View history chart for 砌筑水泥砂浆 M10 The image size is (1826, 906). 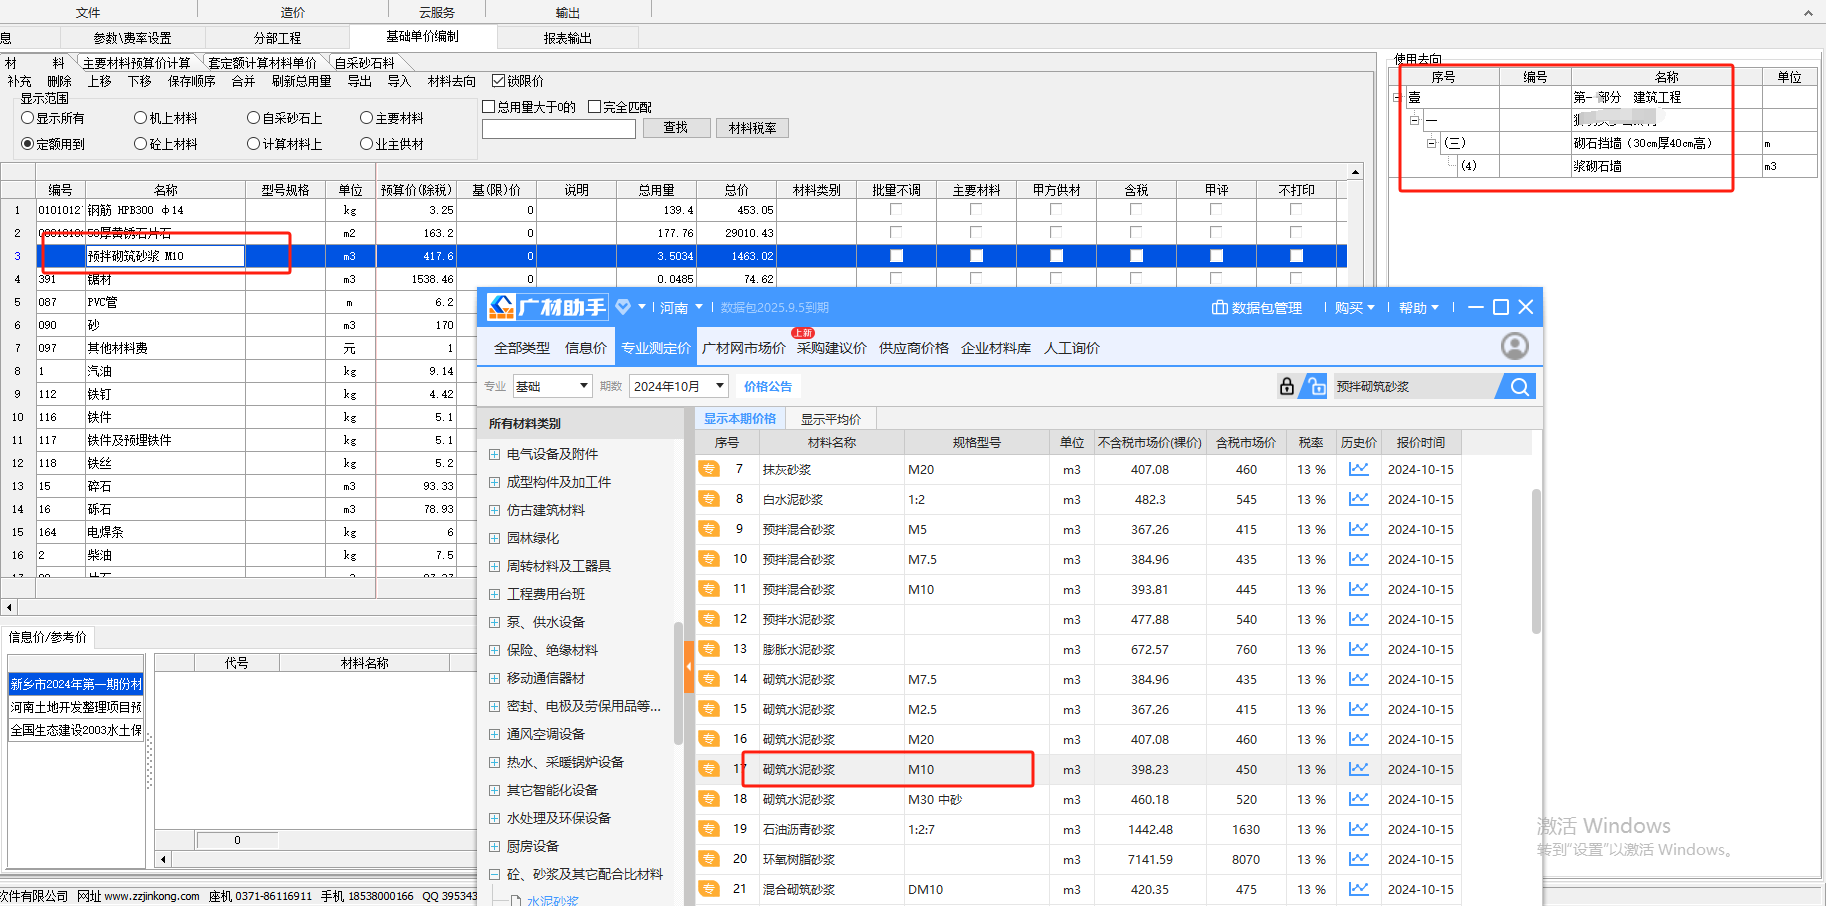(1358, 769)
